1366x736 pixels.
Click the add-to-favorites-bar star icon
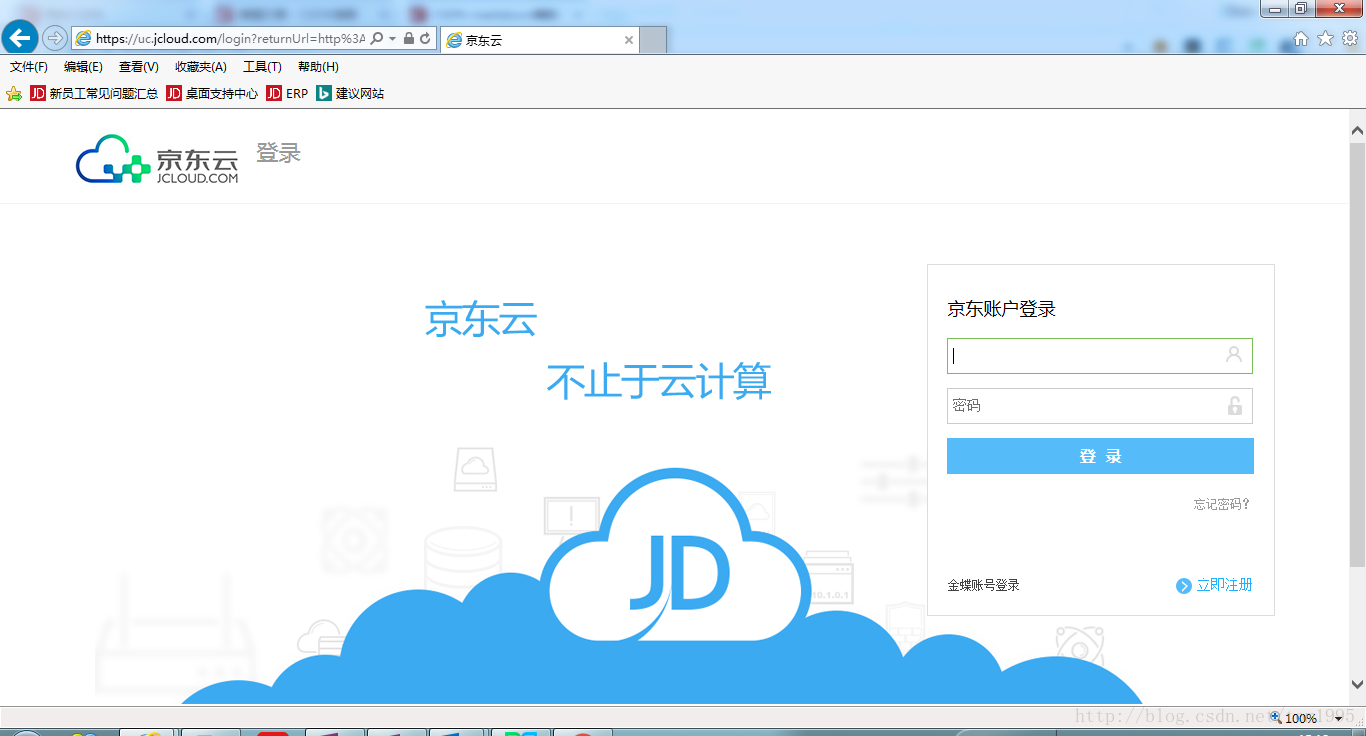click(x=14, y=94)
